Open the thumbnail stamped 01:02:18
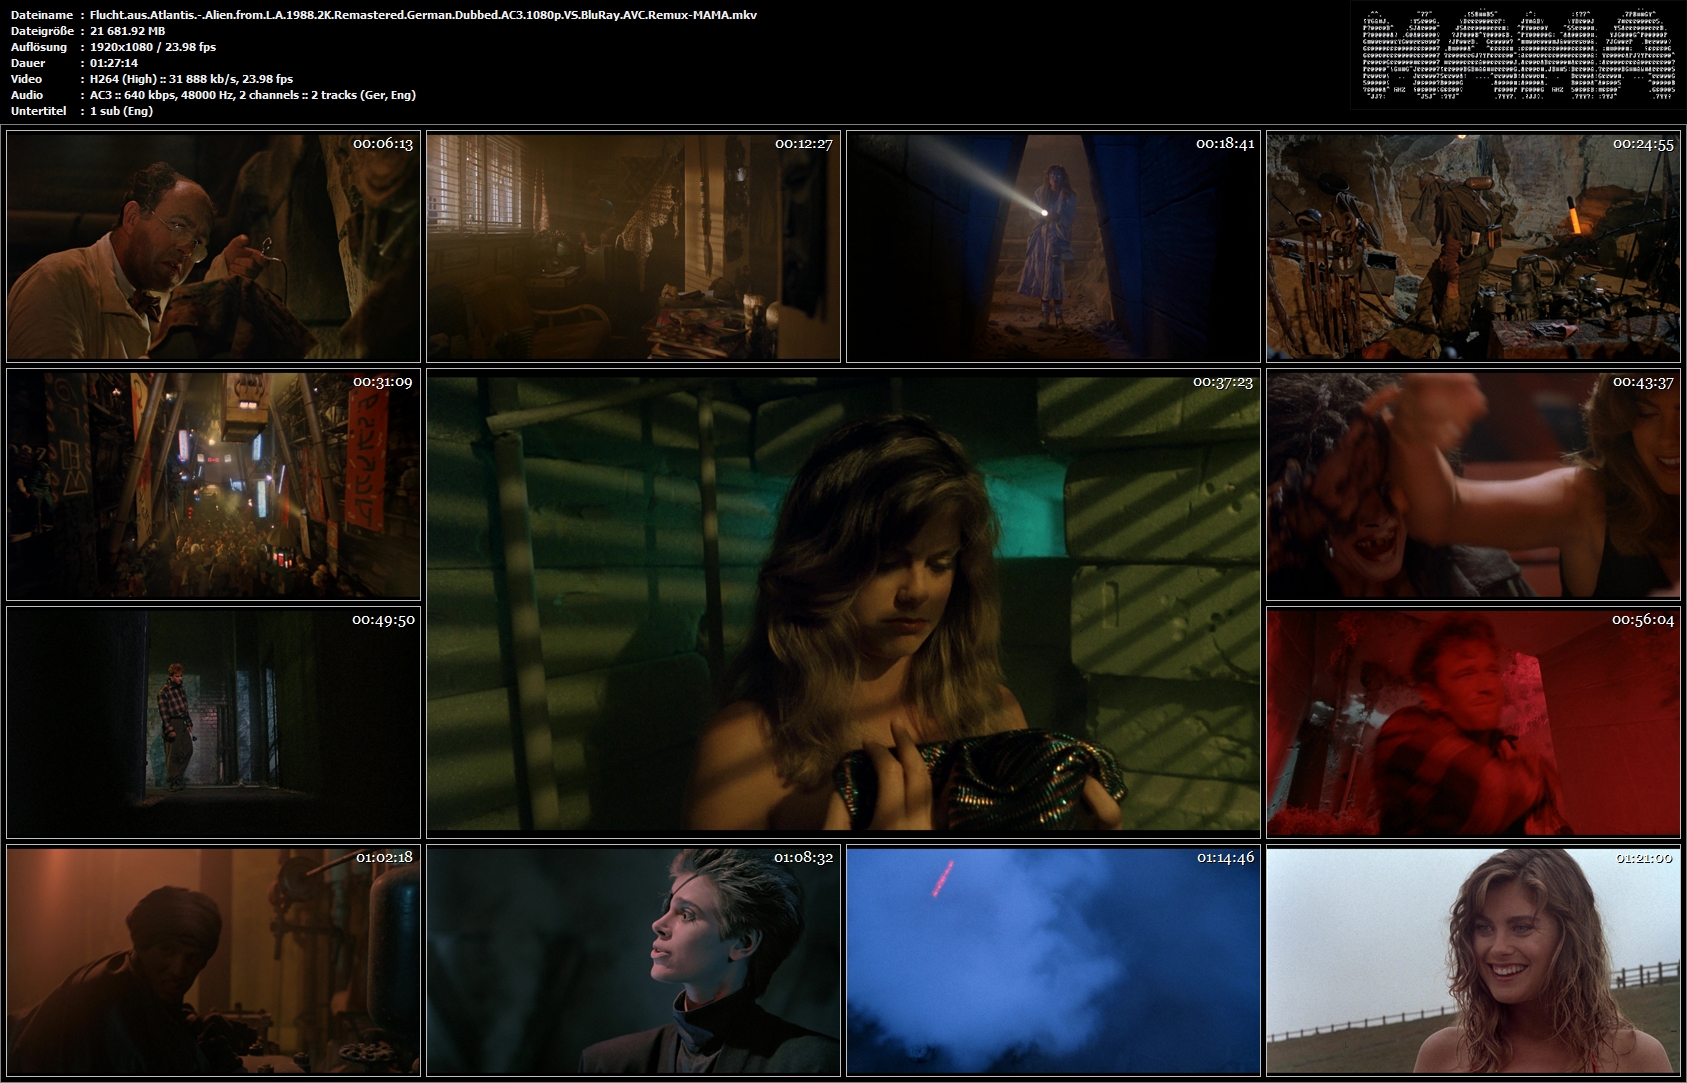Image resolution: width=1687 pixels, height=1083 pixels. [x=213, y=960]
